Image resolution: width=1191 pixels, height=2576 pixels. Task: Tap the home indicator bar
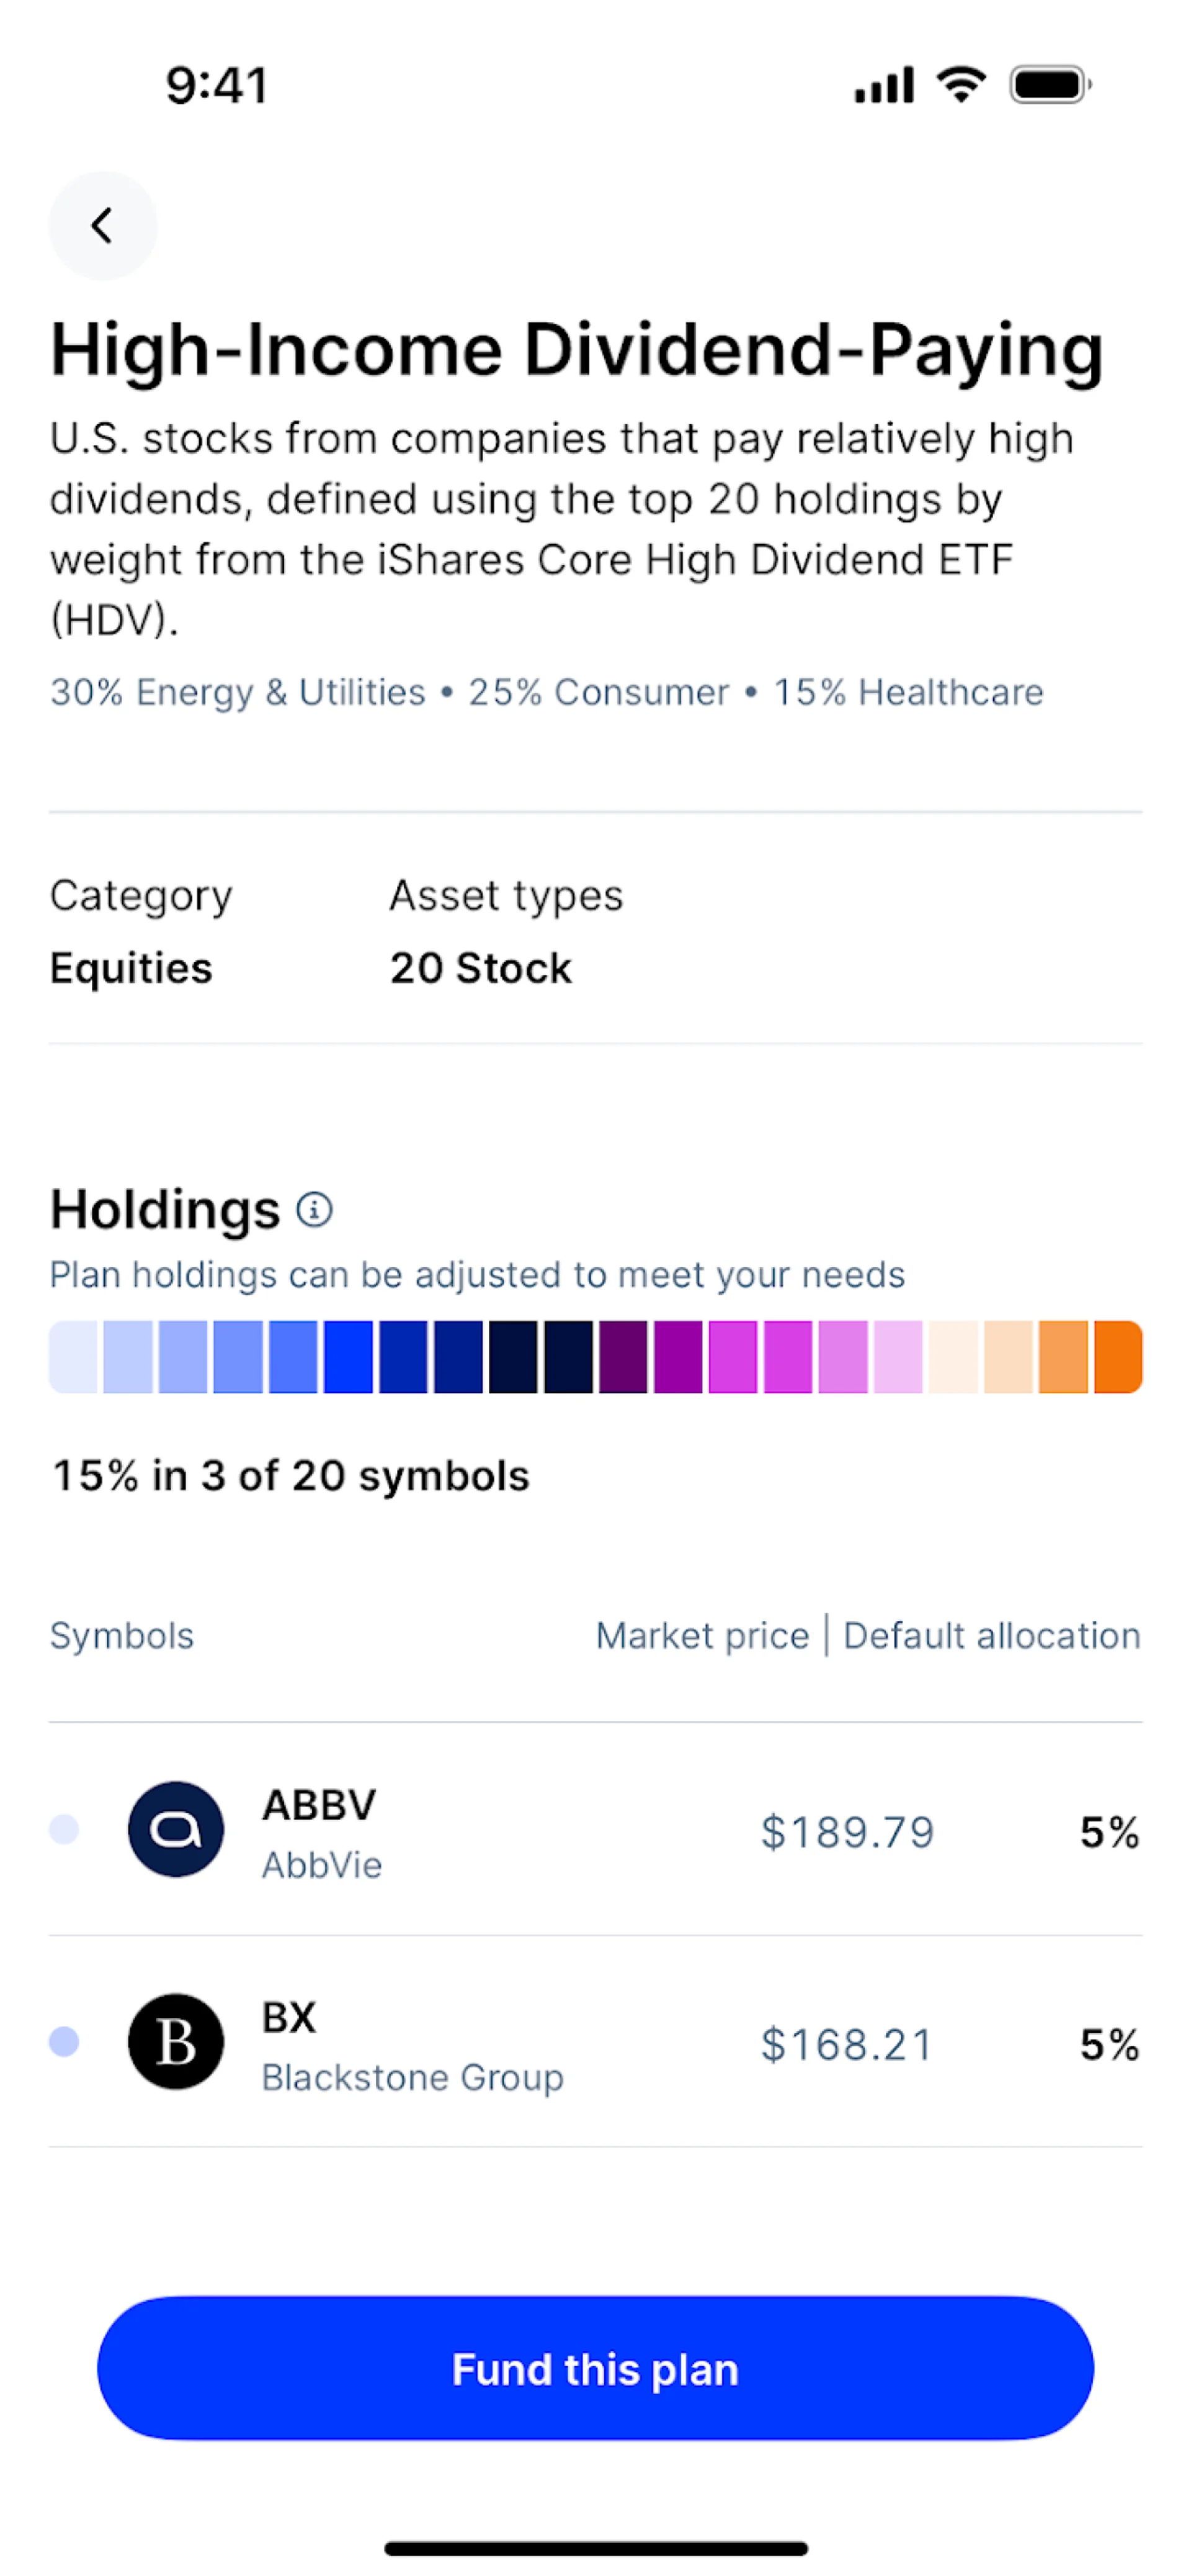(596, 2548)
